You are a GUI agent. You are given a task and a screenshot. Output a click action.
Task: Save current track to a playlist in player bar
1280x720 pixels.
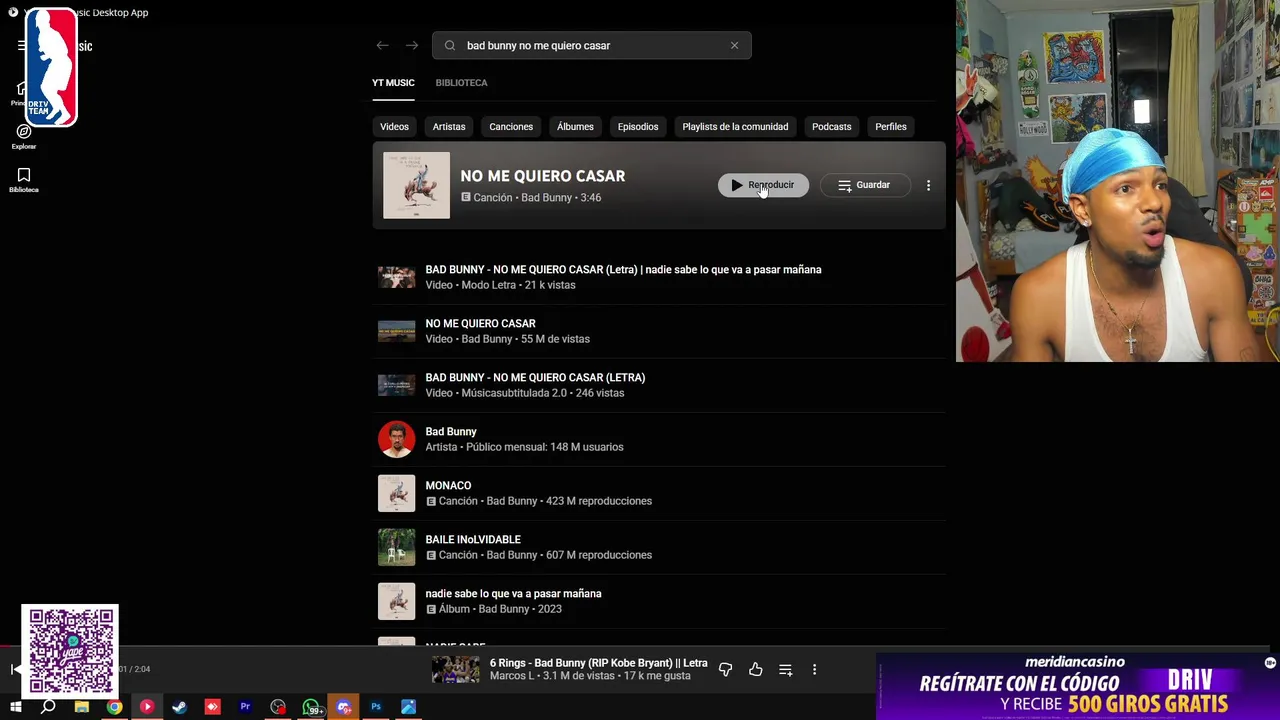(x=785, y=669)
